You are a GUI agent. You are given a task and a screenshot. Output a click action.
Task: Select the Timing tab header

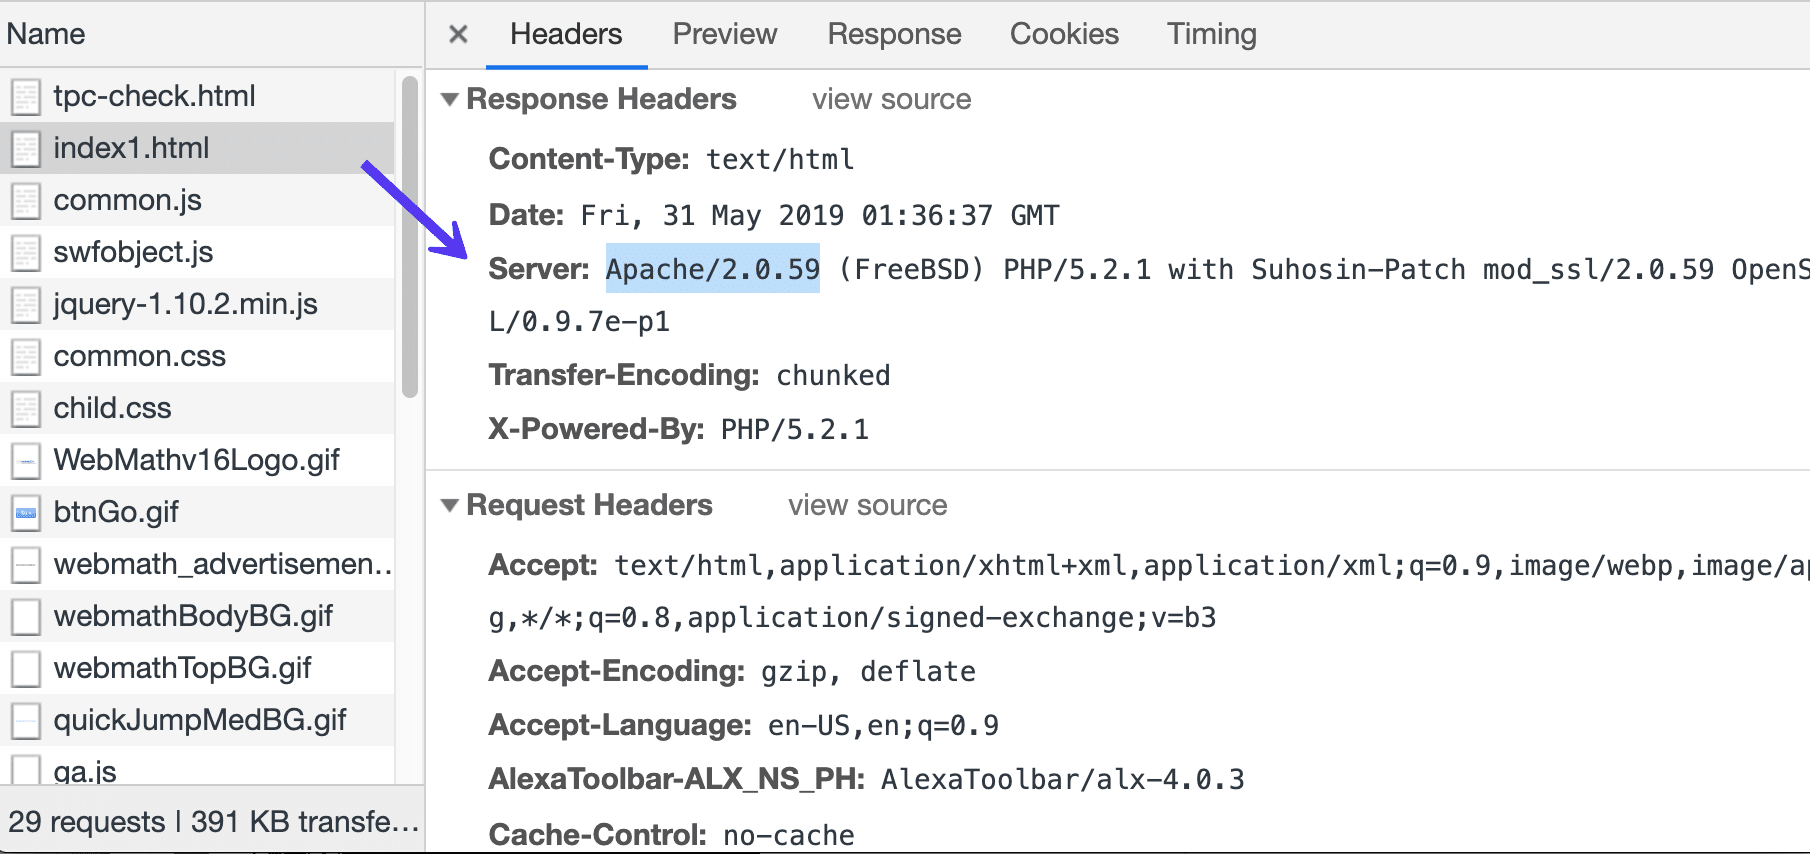[x=1210, y=33]
